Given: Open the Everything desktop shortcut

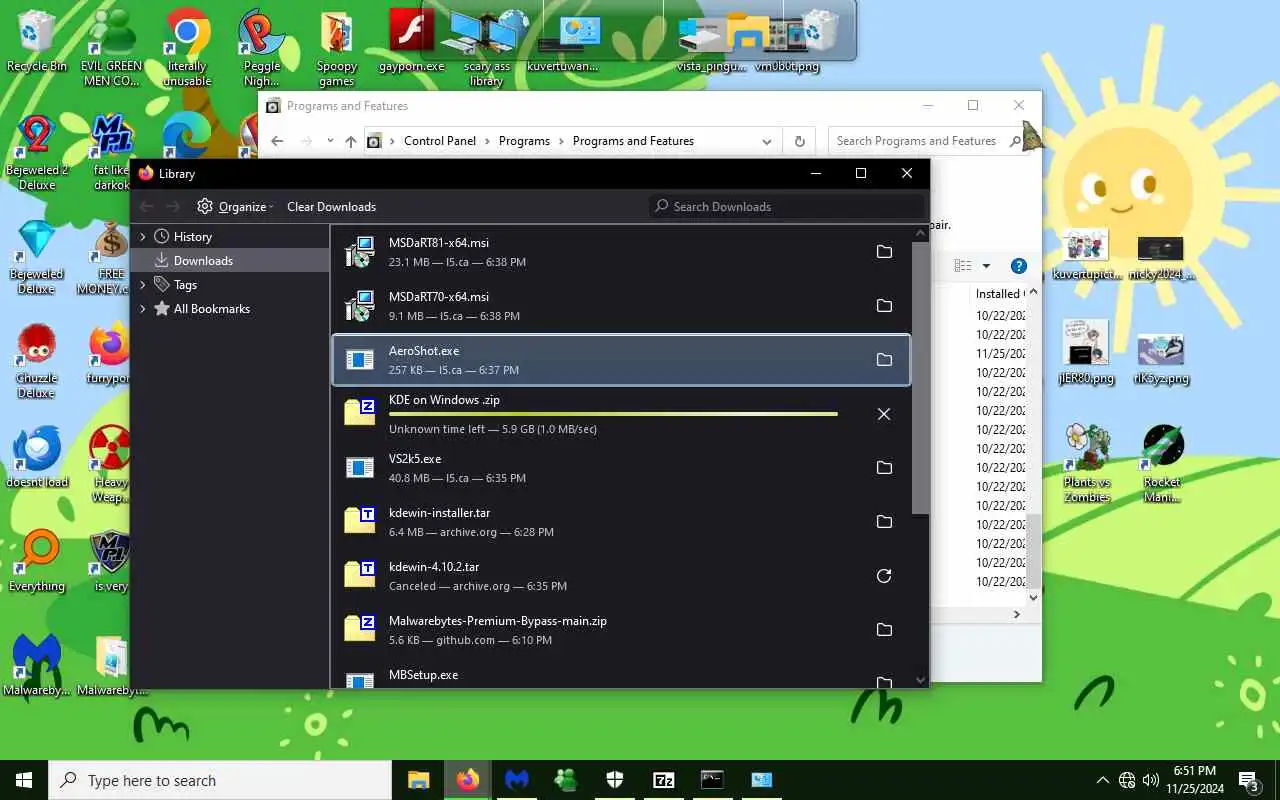Looking at the screenshot, I should click(x=37, y=561).
